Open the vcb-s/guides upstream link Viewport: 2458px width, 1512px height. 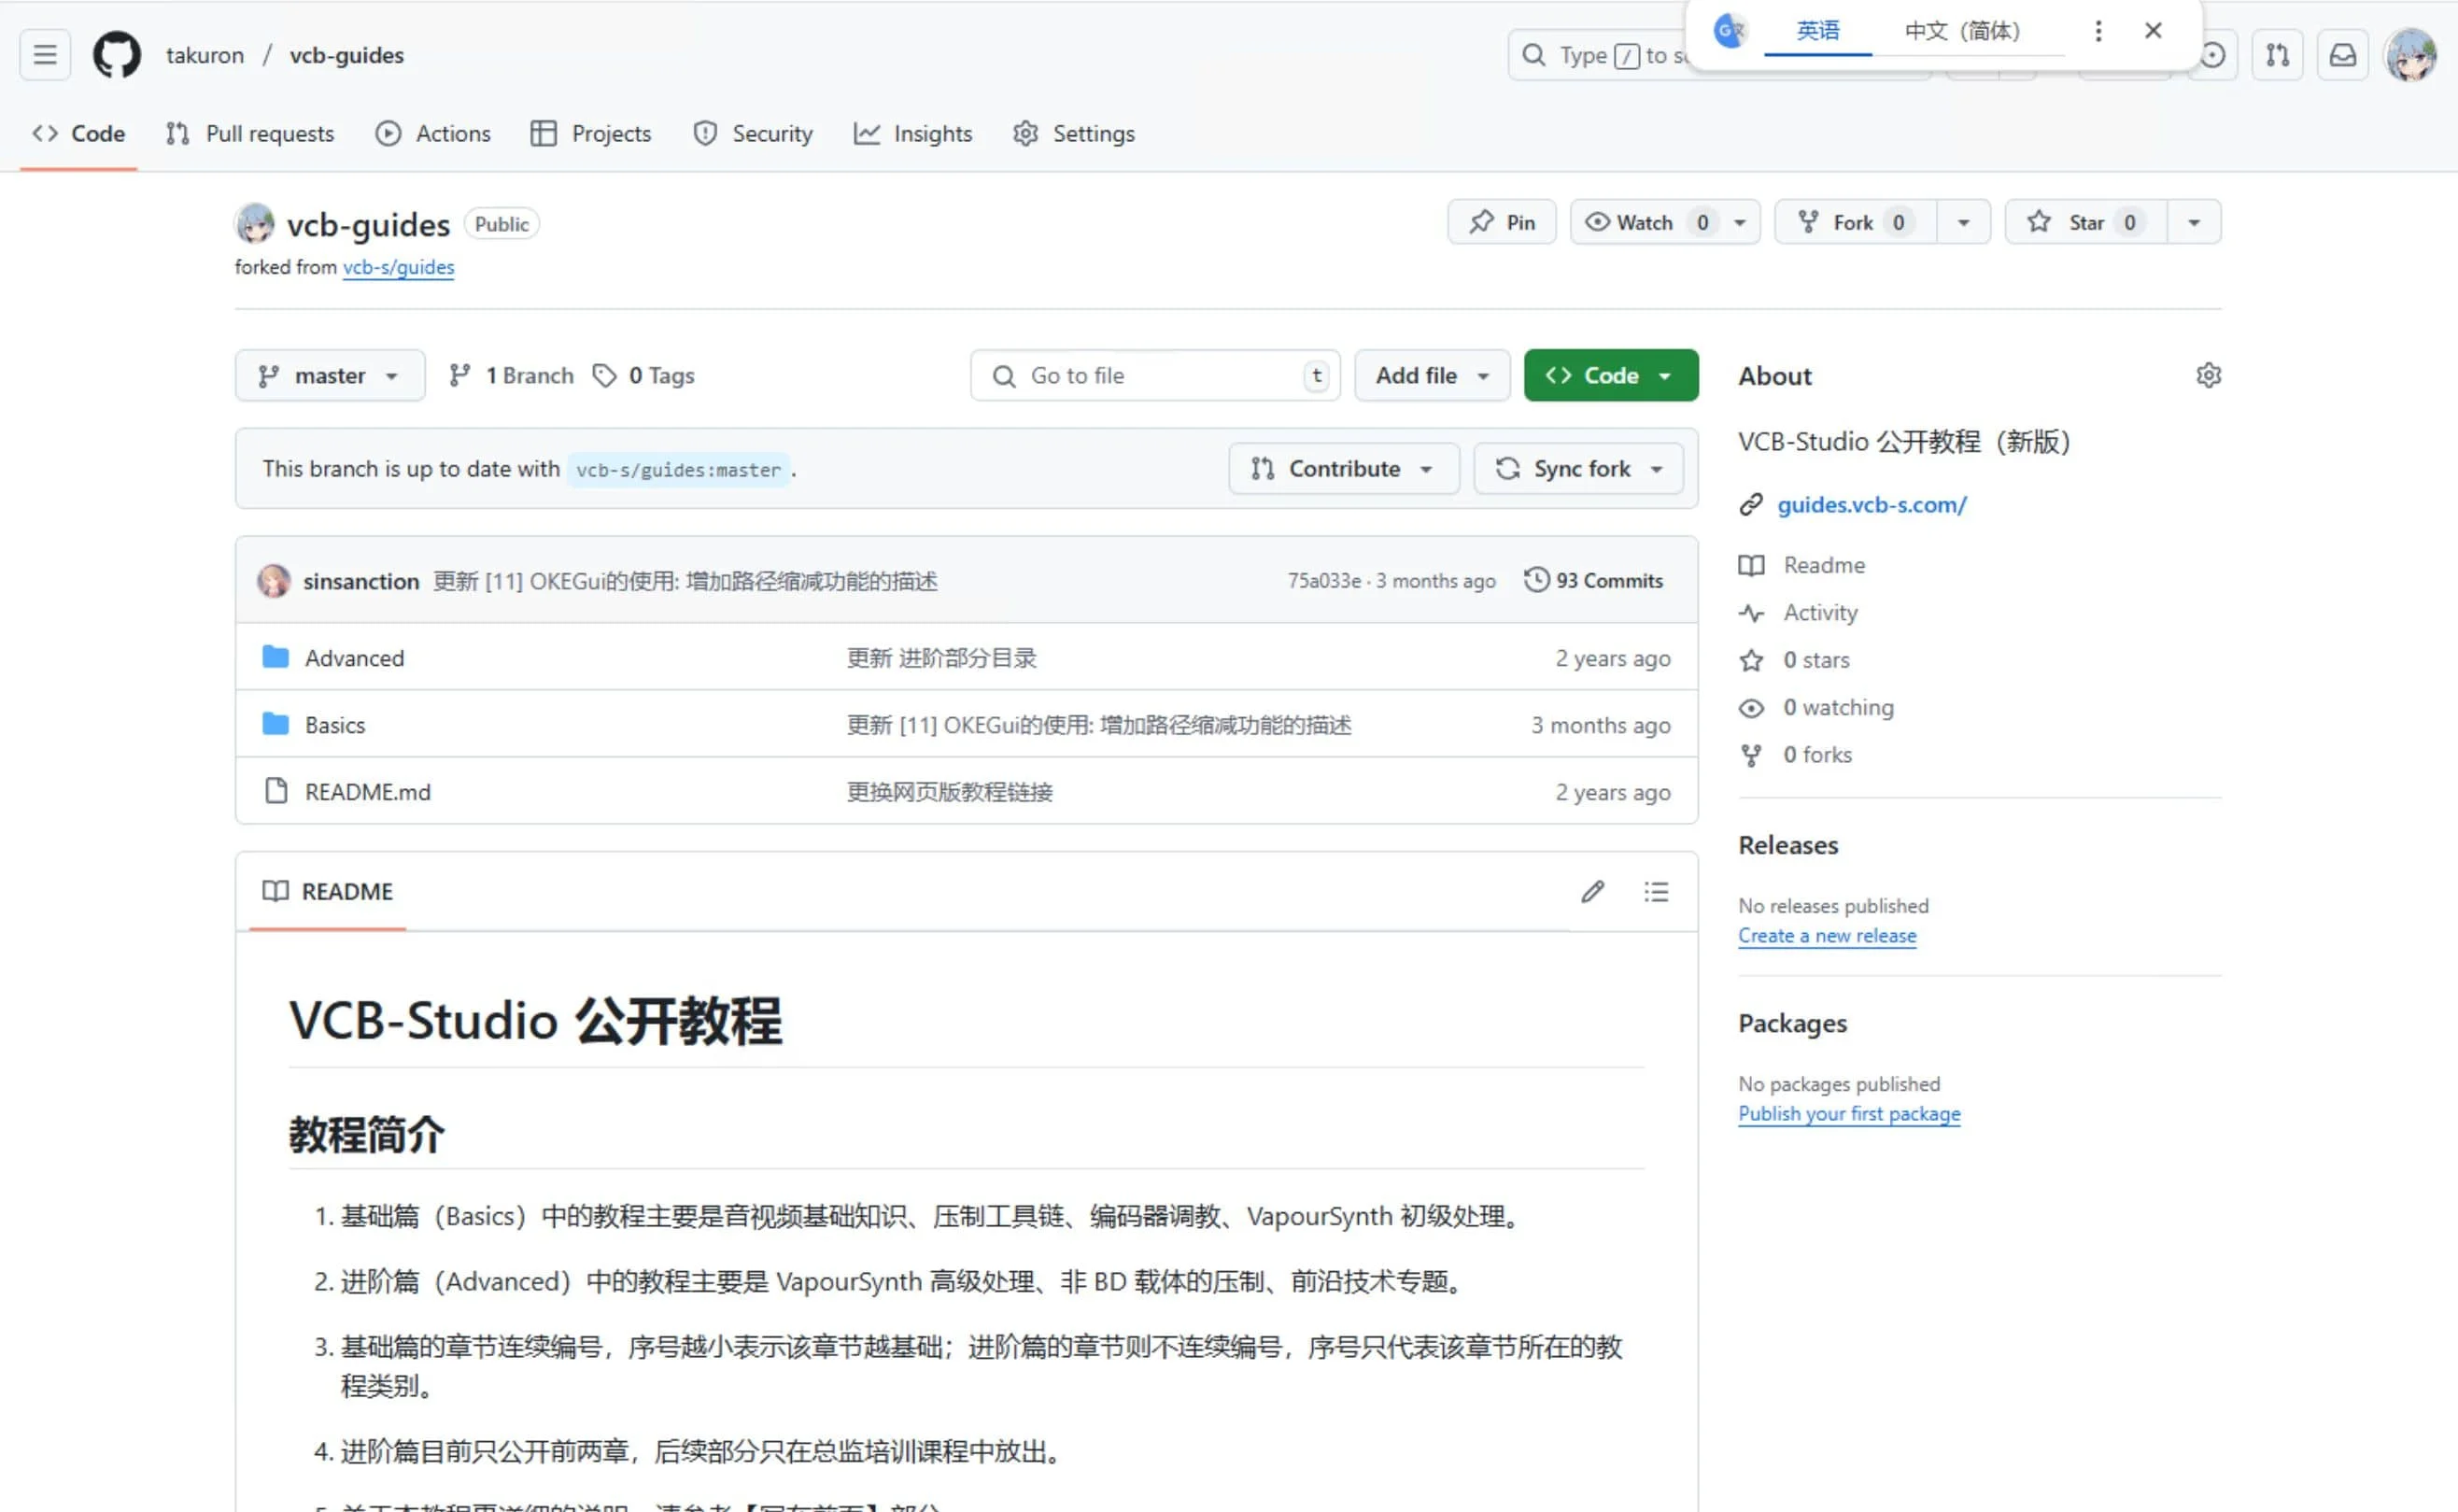(x=398, y=267)
